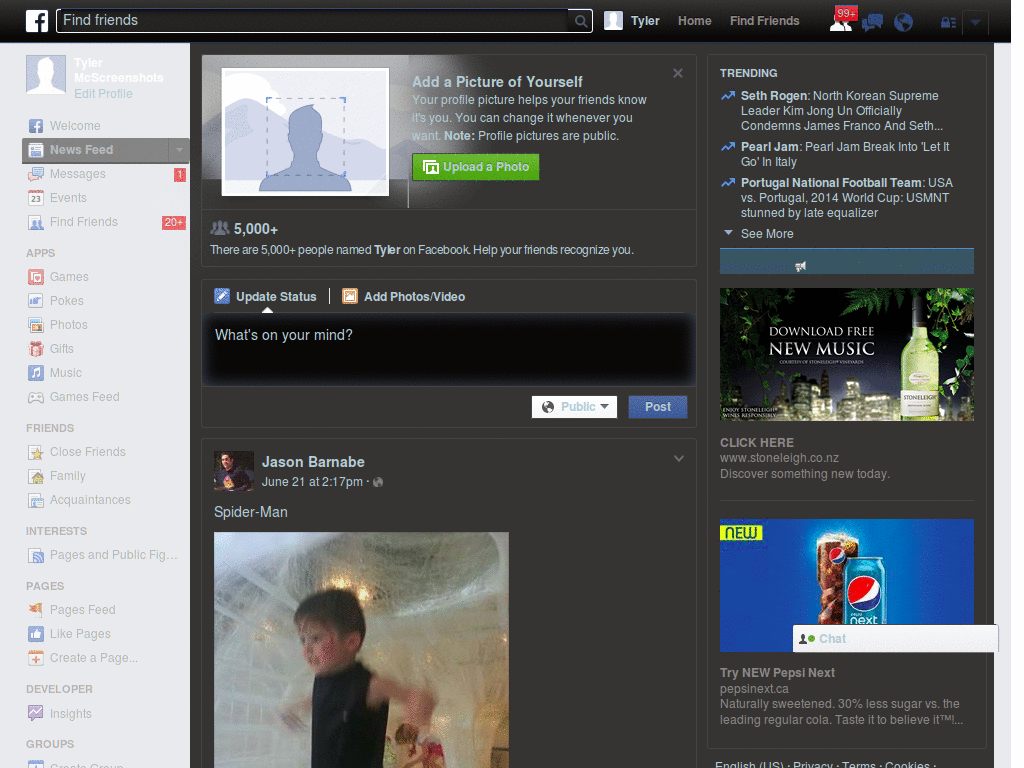Click the Acquaintances list icon
The height and width of the screenshot is (768, 1024).
click(x=36, y=500)
